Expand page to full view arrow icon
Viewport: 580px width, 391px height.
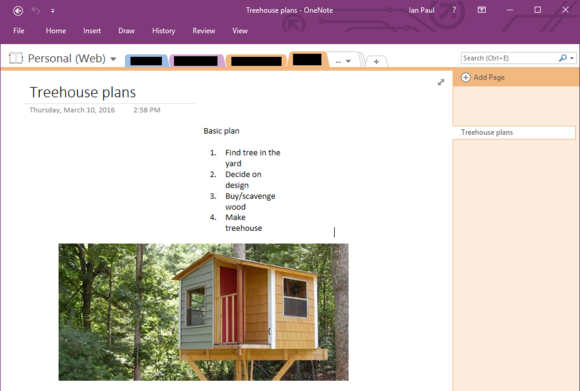click(x=441, y=82)
